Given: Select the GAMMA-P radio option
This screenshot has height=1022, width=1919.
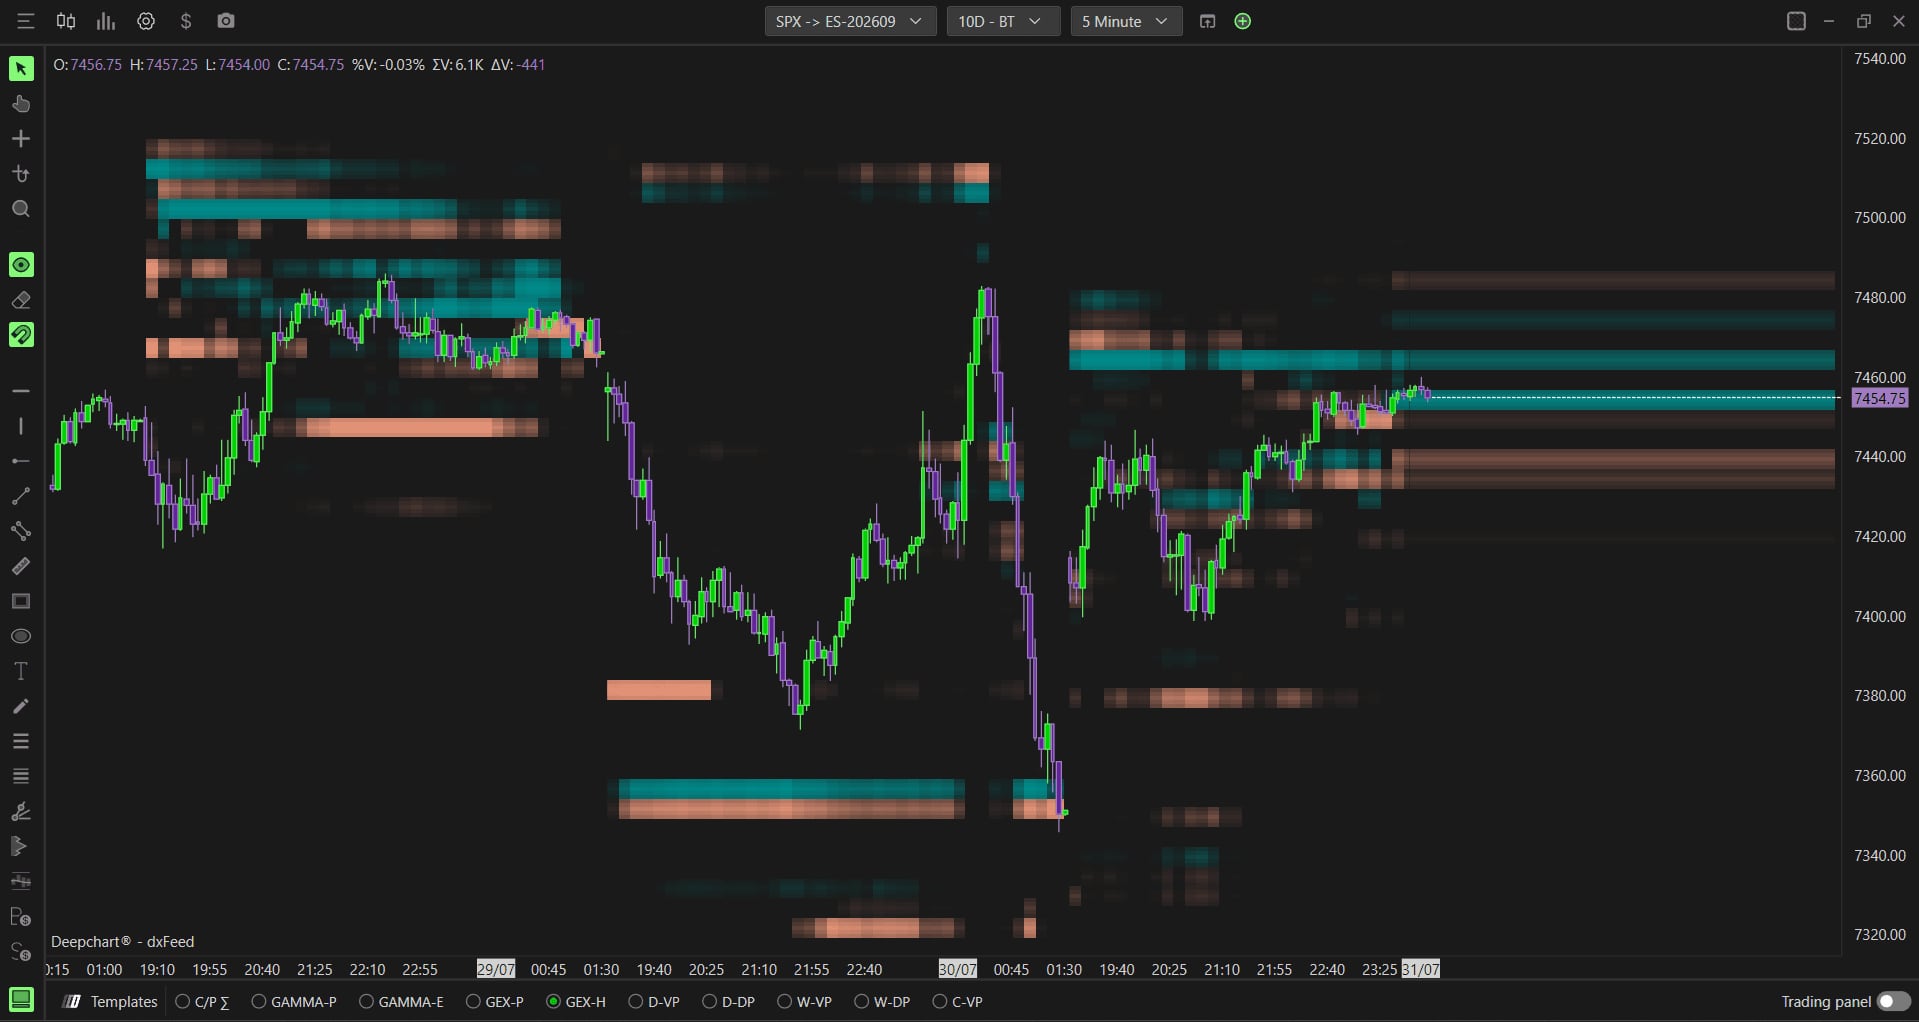Looking at the screenshot, I should [294, 1001].
